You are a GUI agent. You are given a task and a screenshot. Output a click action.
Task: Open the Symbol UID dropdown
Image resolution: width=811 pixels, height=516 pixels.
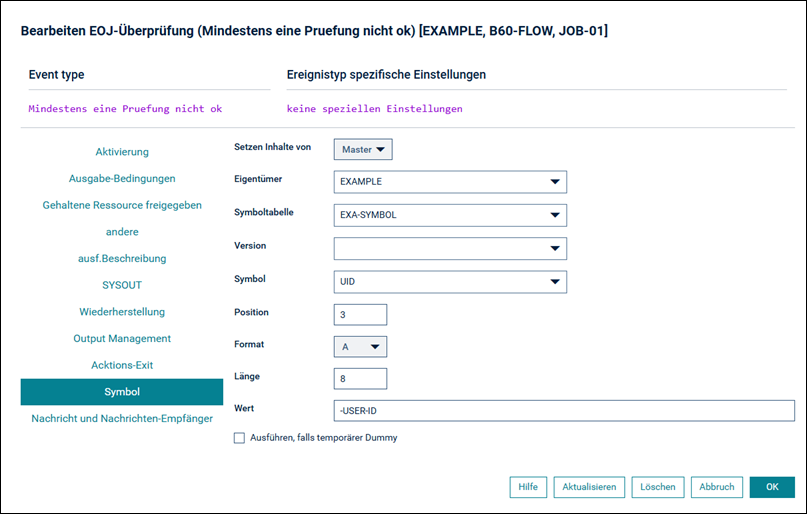(x=450, y=282)
